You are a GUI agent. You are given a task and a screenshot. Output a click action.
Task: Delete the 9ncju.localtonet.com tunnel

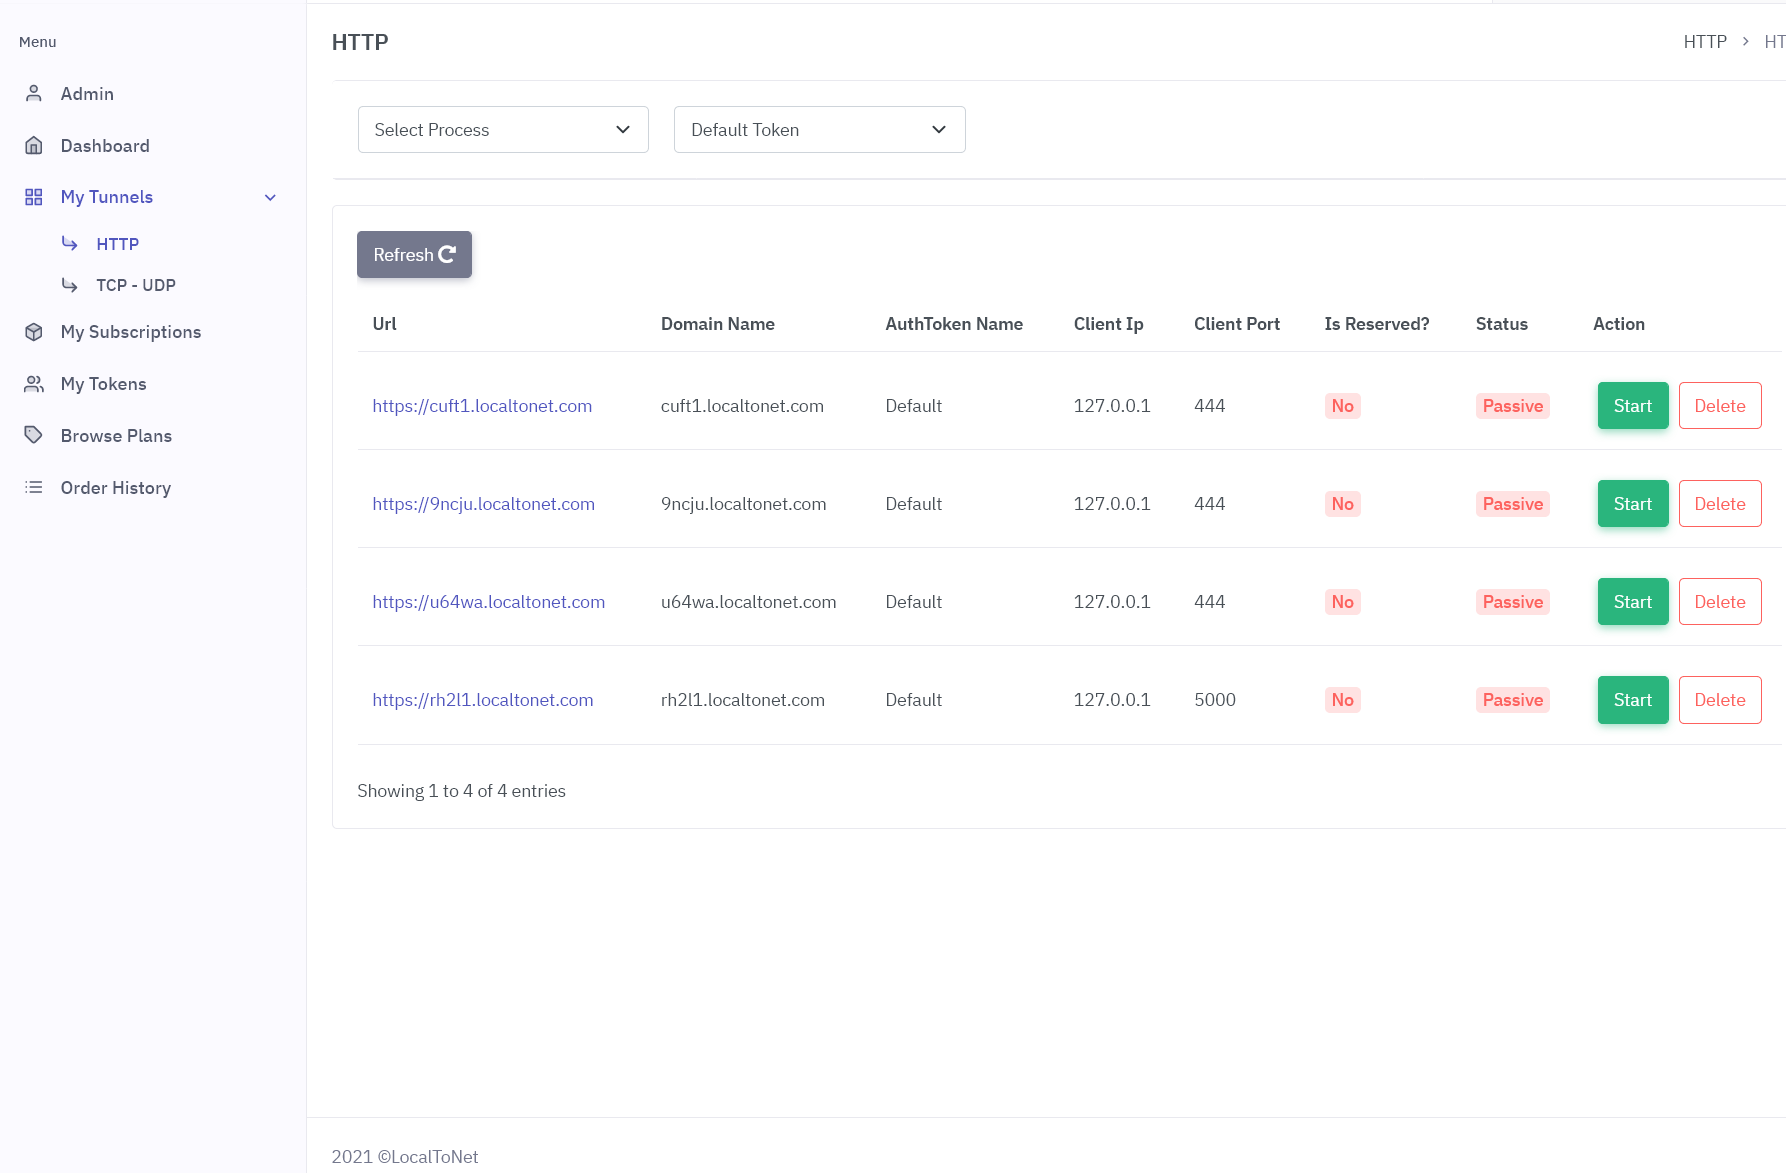(x=1720, y=504)
